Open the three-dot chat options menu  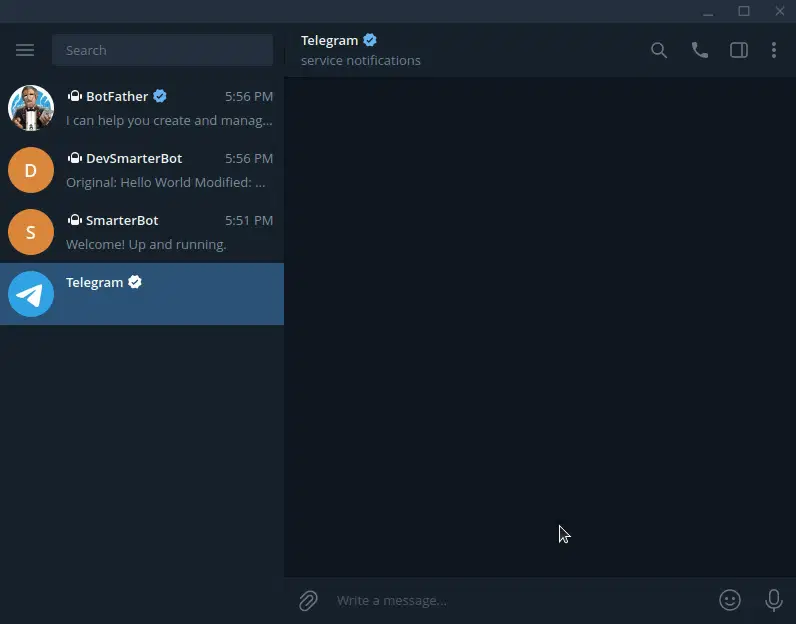(774, 50)
